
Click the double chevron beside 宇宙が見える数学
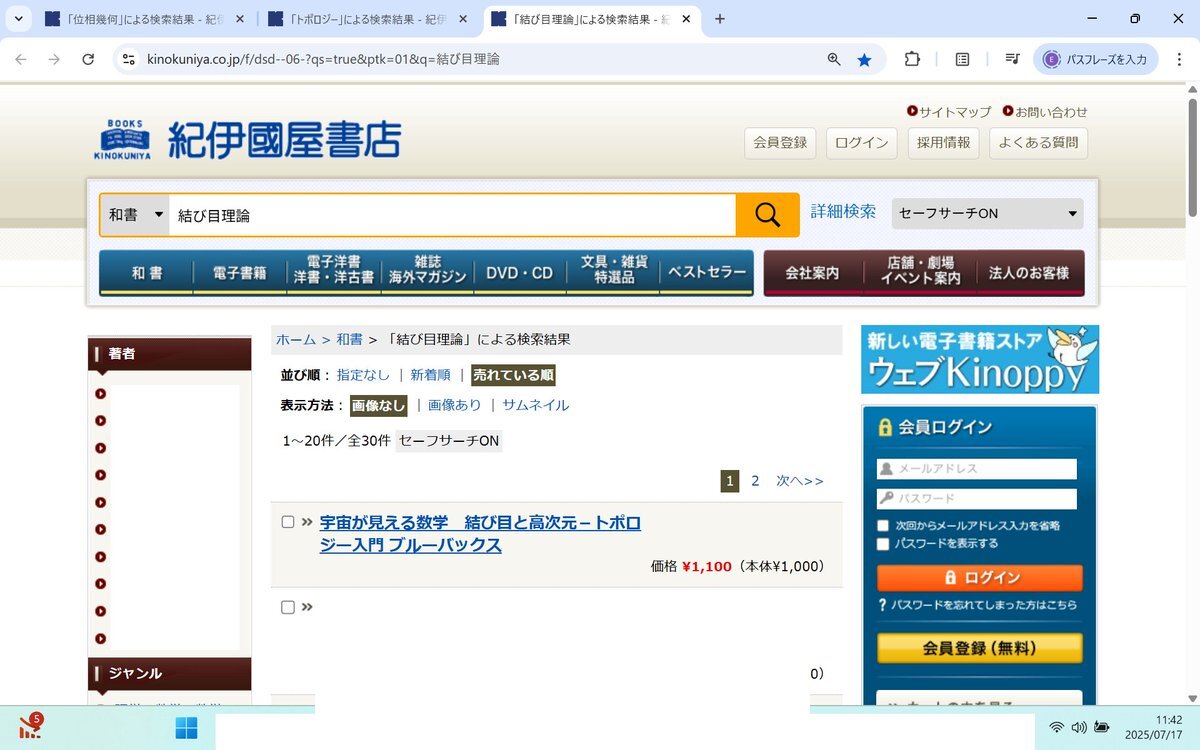[x=307, y=522]
